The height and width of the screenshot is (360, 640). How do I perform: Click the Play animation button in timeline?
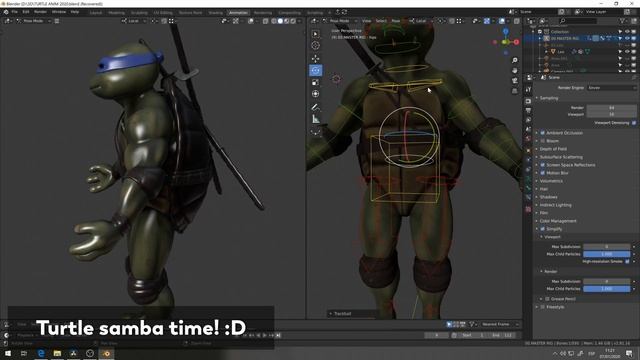(264, 335)
